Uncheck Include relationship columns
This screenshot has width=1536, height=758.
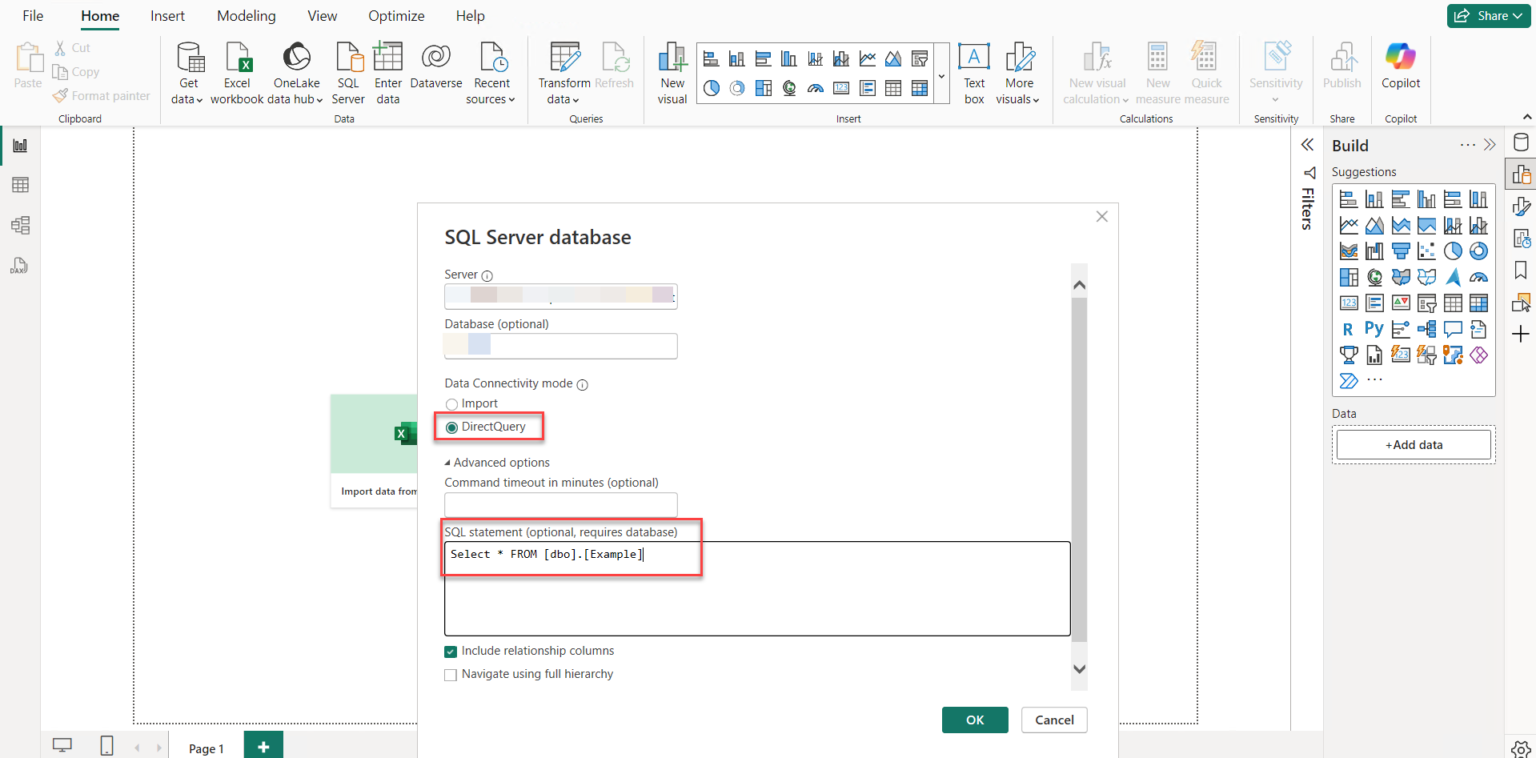(x=450, y=650)
